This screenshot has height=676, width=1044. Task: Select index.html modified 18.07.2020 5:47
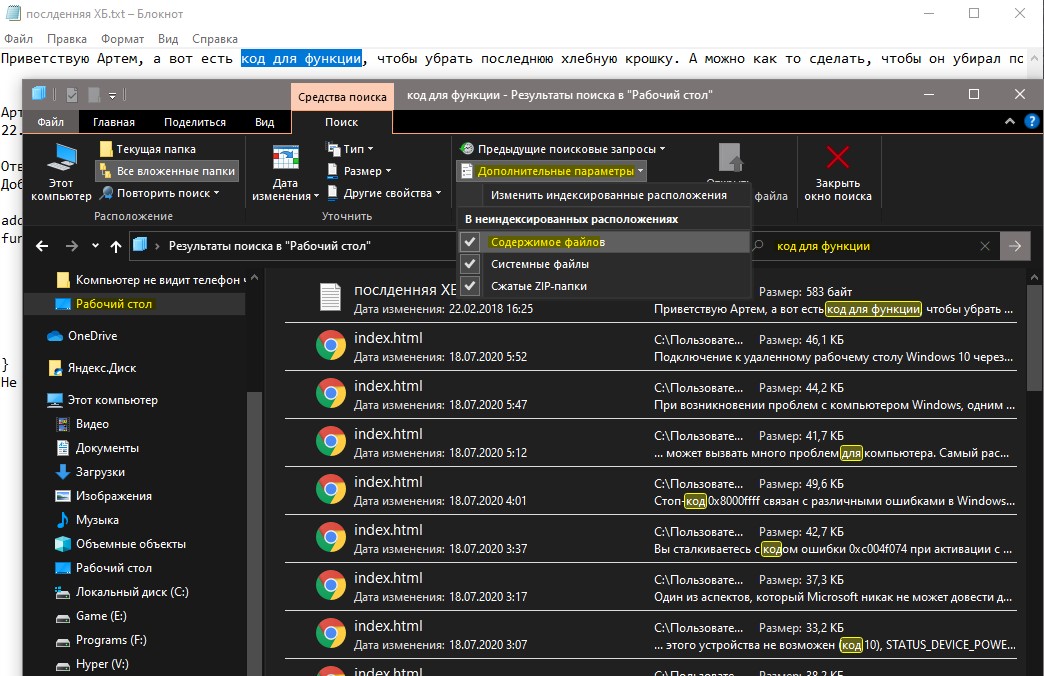[x=651, y=395]
